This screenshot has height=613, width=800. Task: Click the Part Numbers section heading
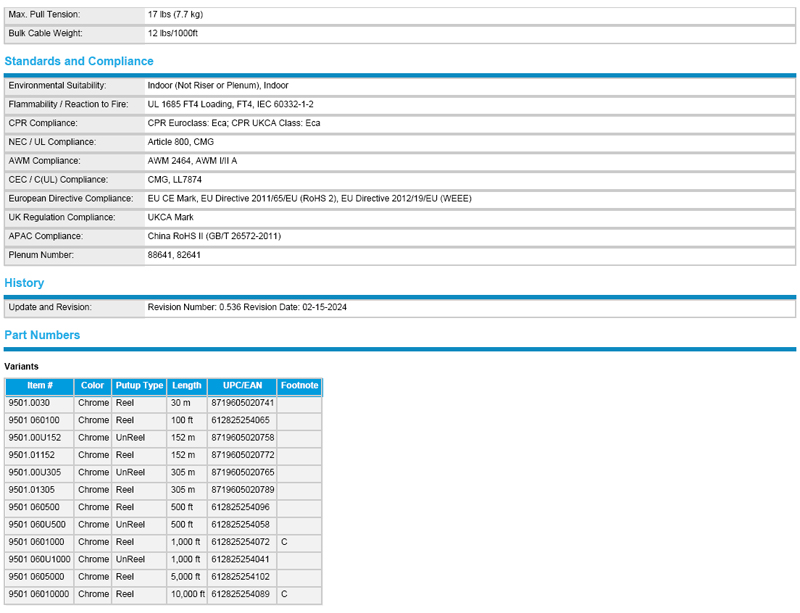pyautogui.click(x=42, y=335)
